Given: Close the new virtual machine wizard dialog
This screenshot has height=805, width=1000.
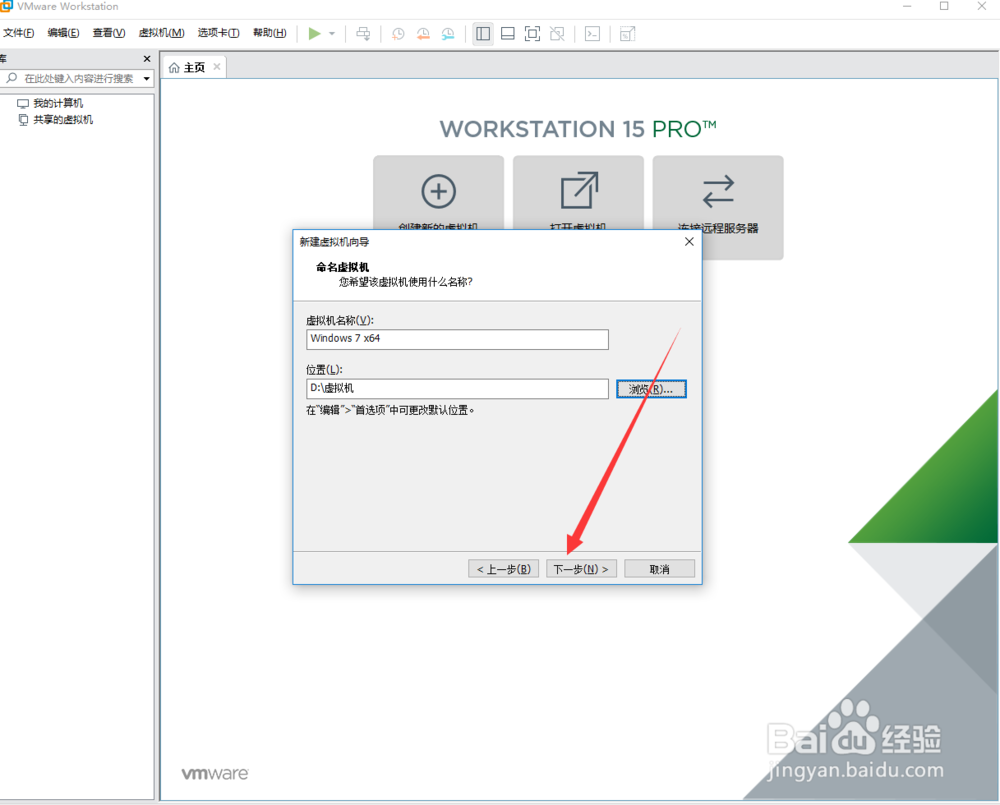Looking at the screenshot, I should tap(689, 242).
